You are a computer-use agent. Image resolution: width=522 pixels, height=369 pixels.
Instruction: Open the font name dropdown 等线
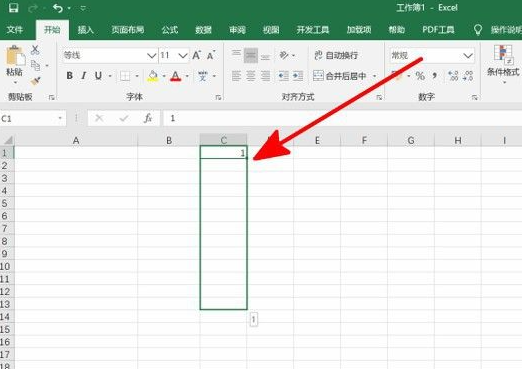click(110, 55)
